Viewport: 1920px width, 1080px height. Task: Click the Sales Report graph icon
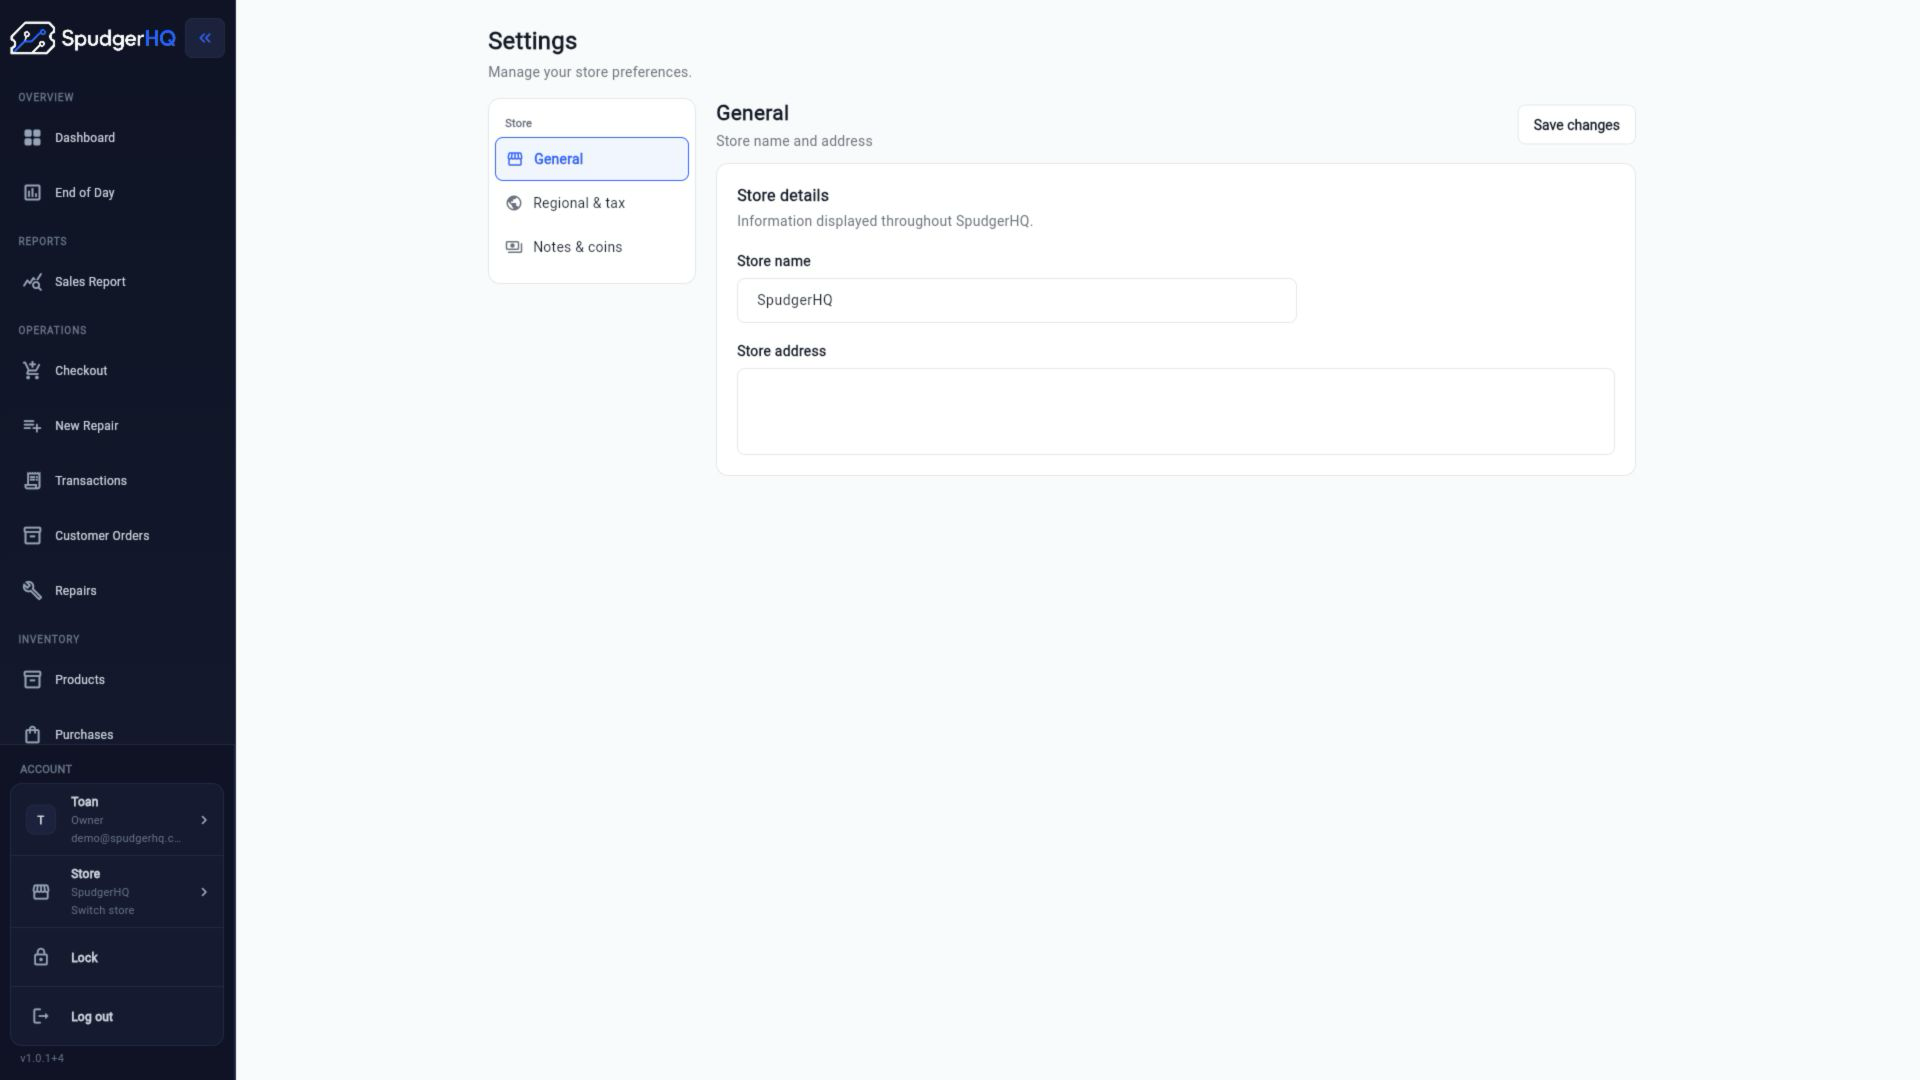pyautogui.click(x=32, y=282)
